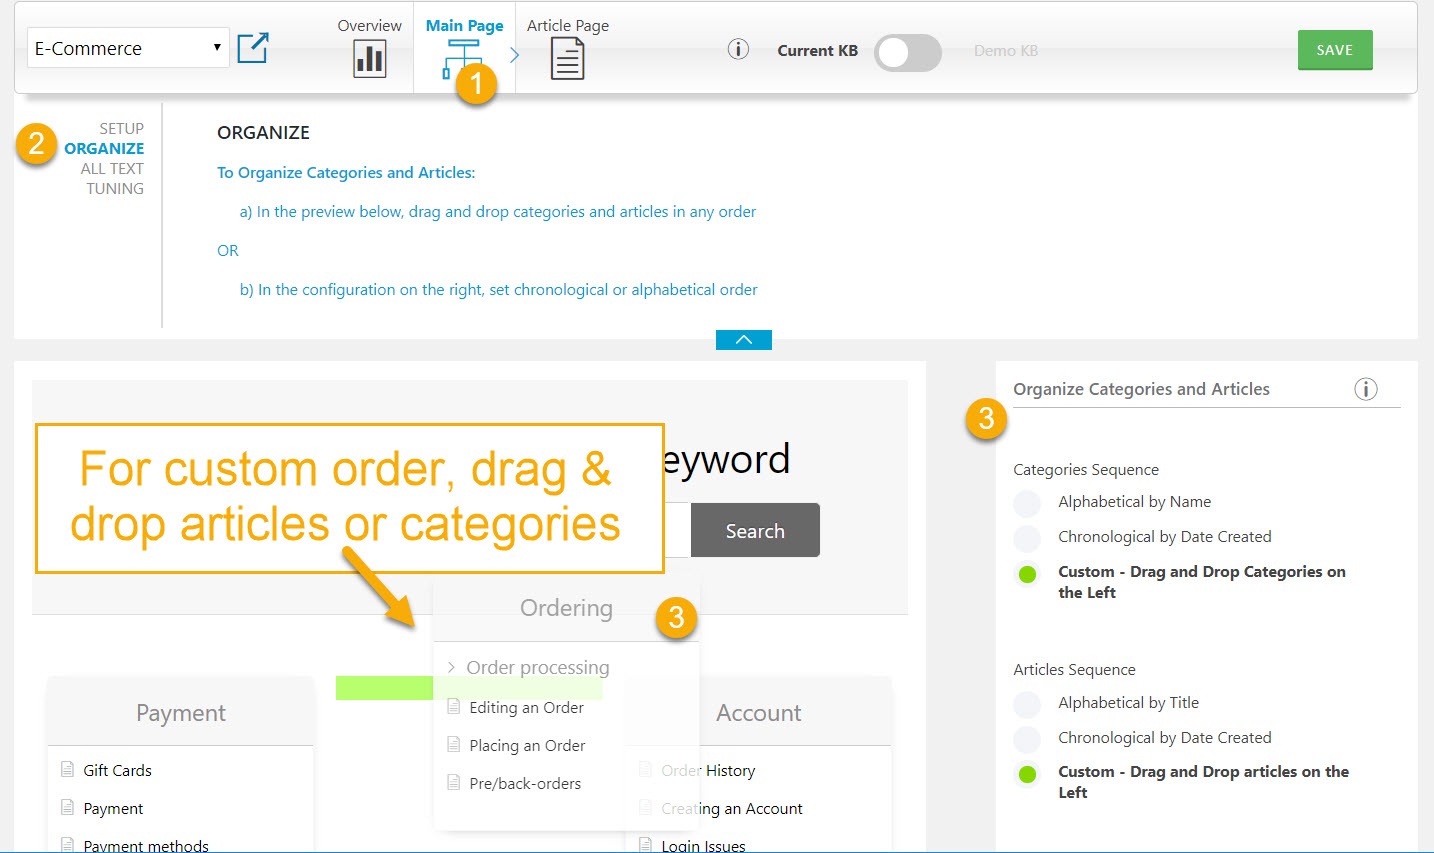
Task: Open the ORGANIZE sidebar section
Action: pos(104,148)
